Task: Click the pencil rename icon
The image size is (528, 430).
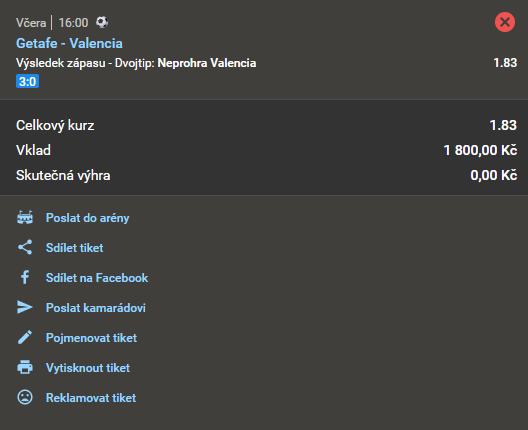Action: point(25,337)
